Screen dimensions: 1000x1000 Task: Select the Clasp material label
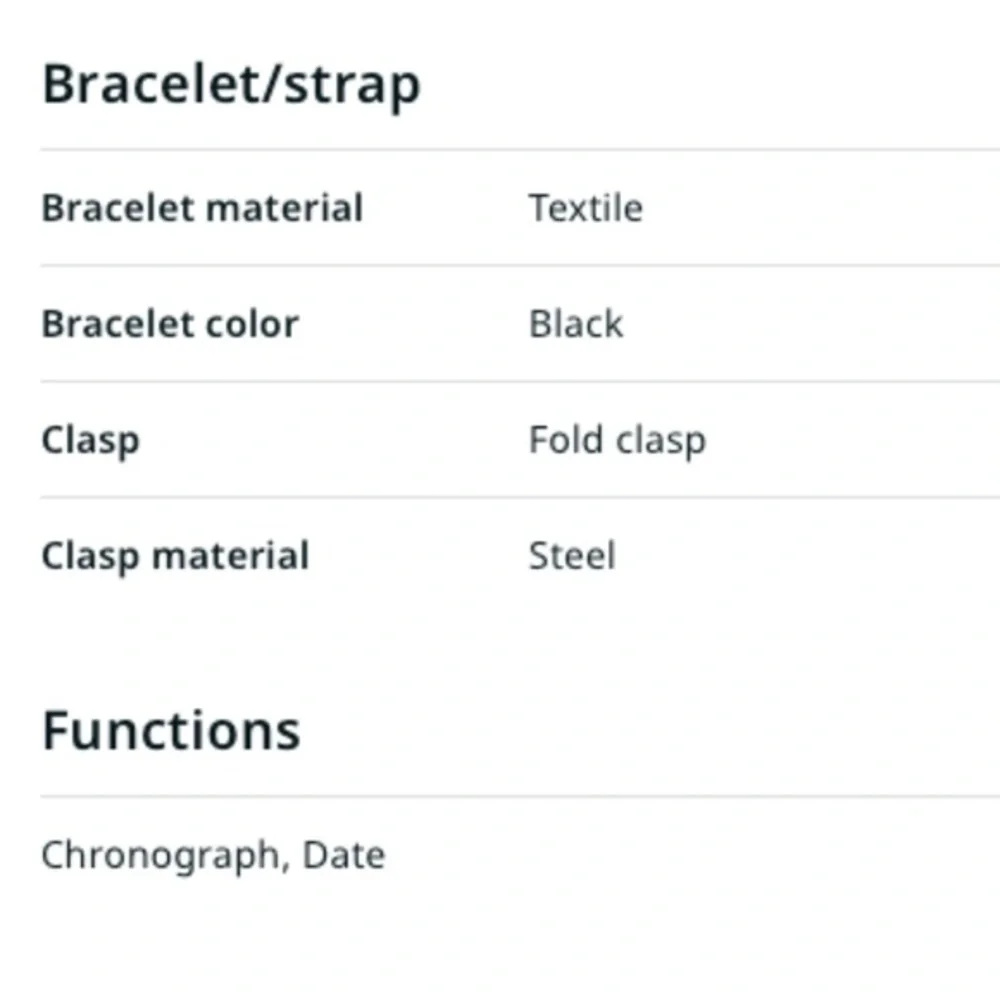pos(175,556)
